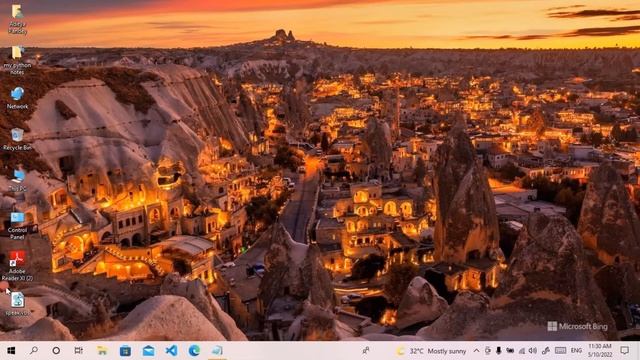The image size is (640, 360).
Task: Open the Mail app from taskbar
Action: pyautogui.click(x=148, y=351)
